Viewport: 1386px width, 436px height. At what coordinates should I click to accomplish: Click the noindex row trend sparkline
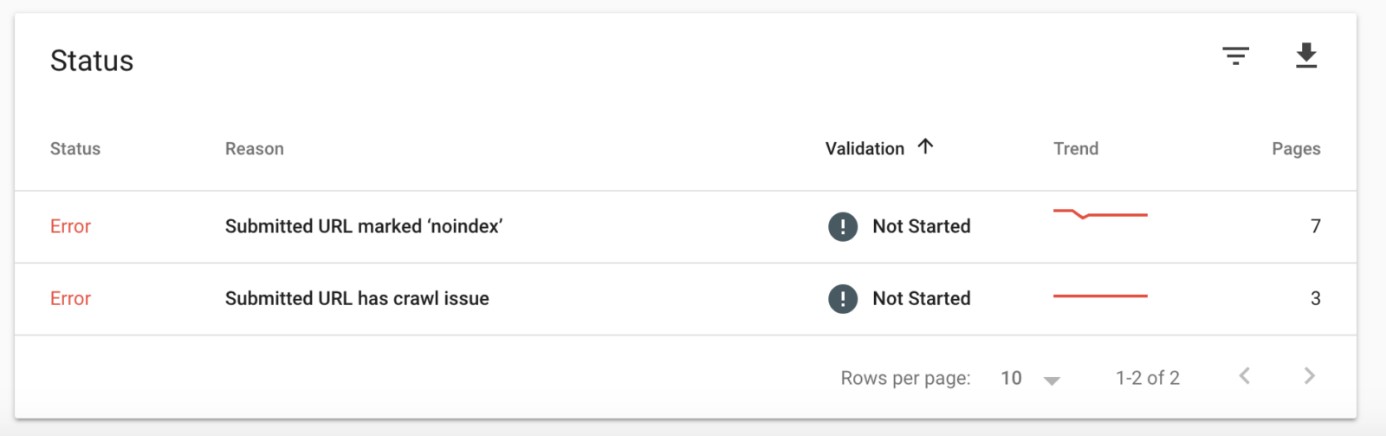[x=1100, y=214]
